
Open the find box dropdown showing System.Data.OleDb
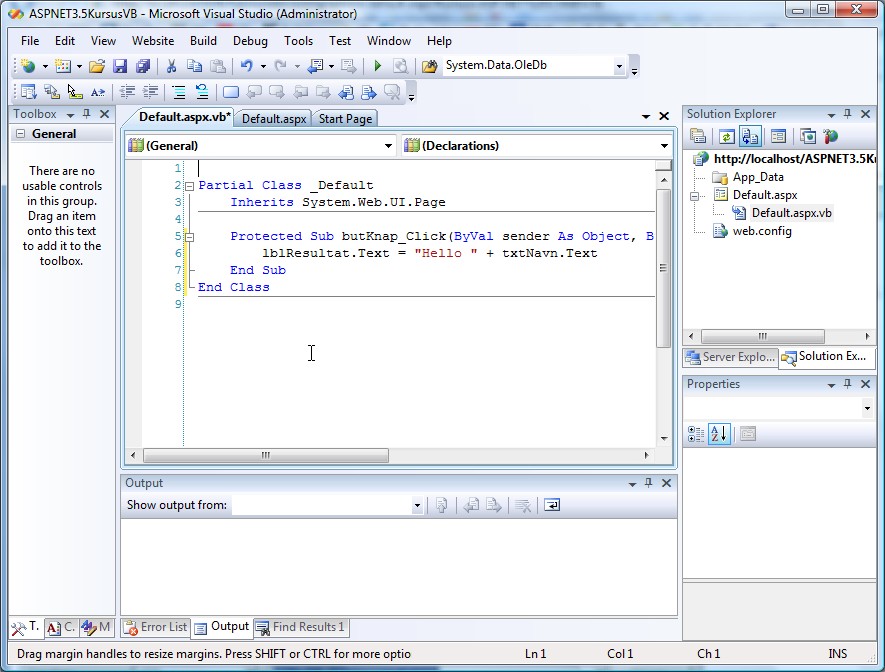point(619,66)
